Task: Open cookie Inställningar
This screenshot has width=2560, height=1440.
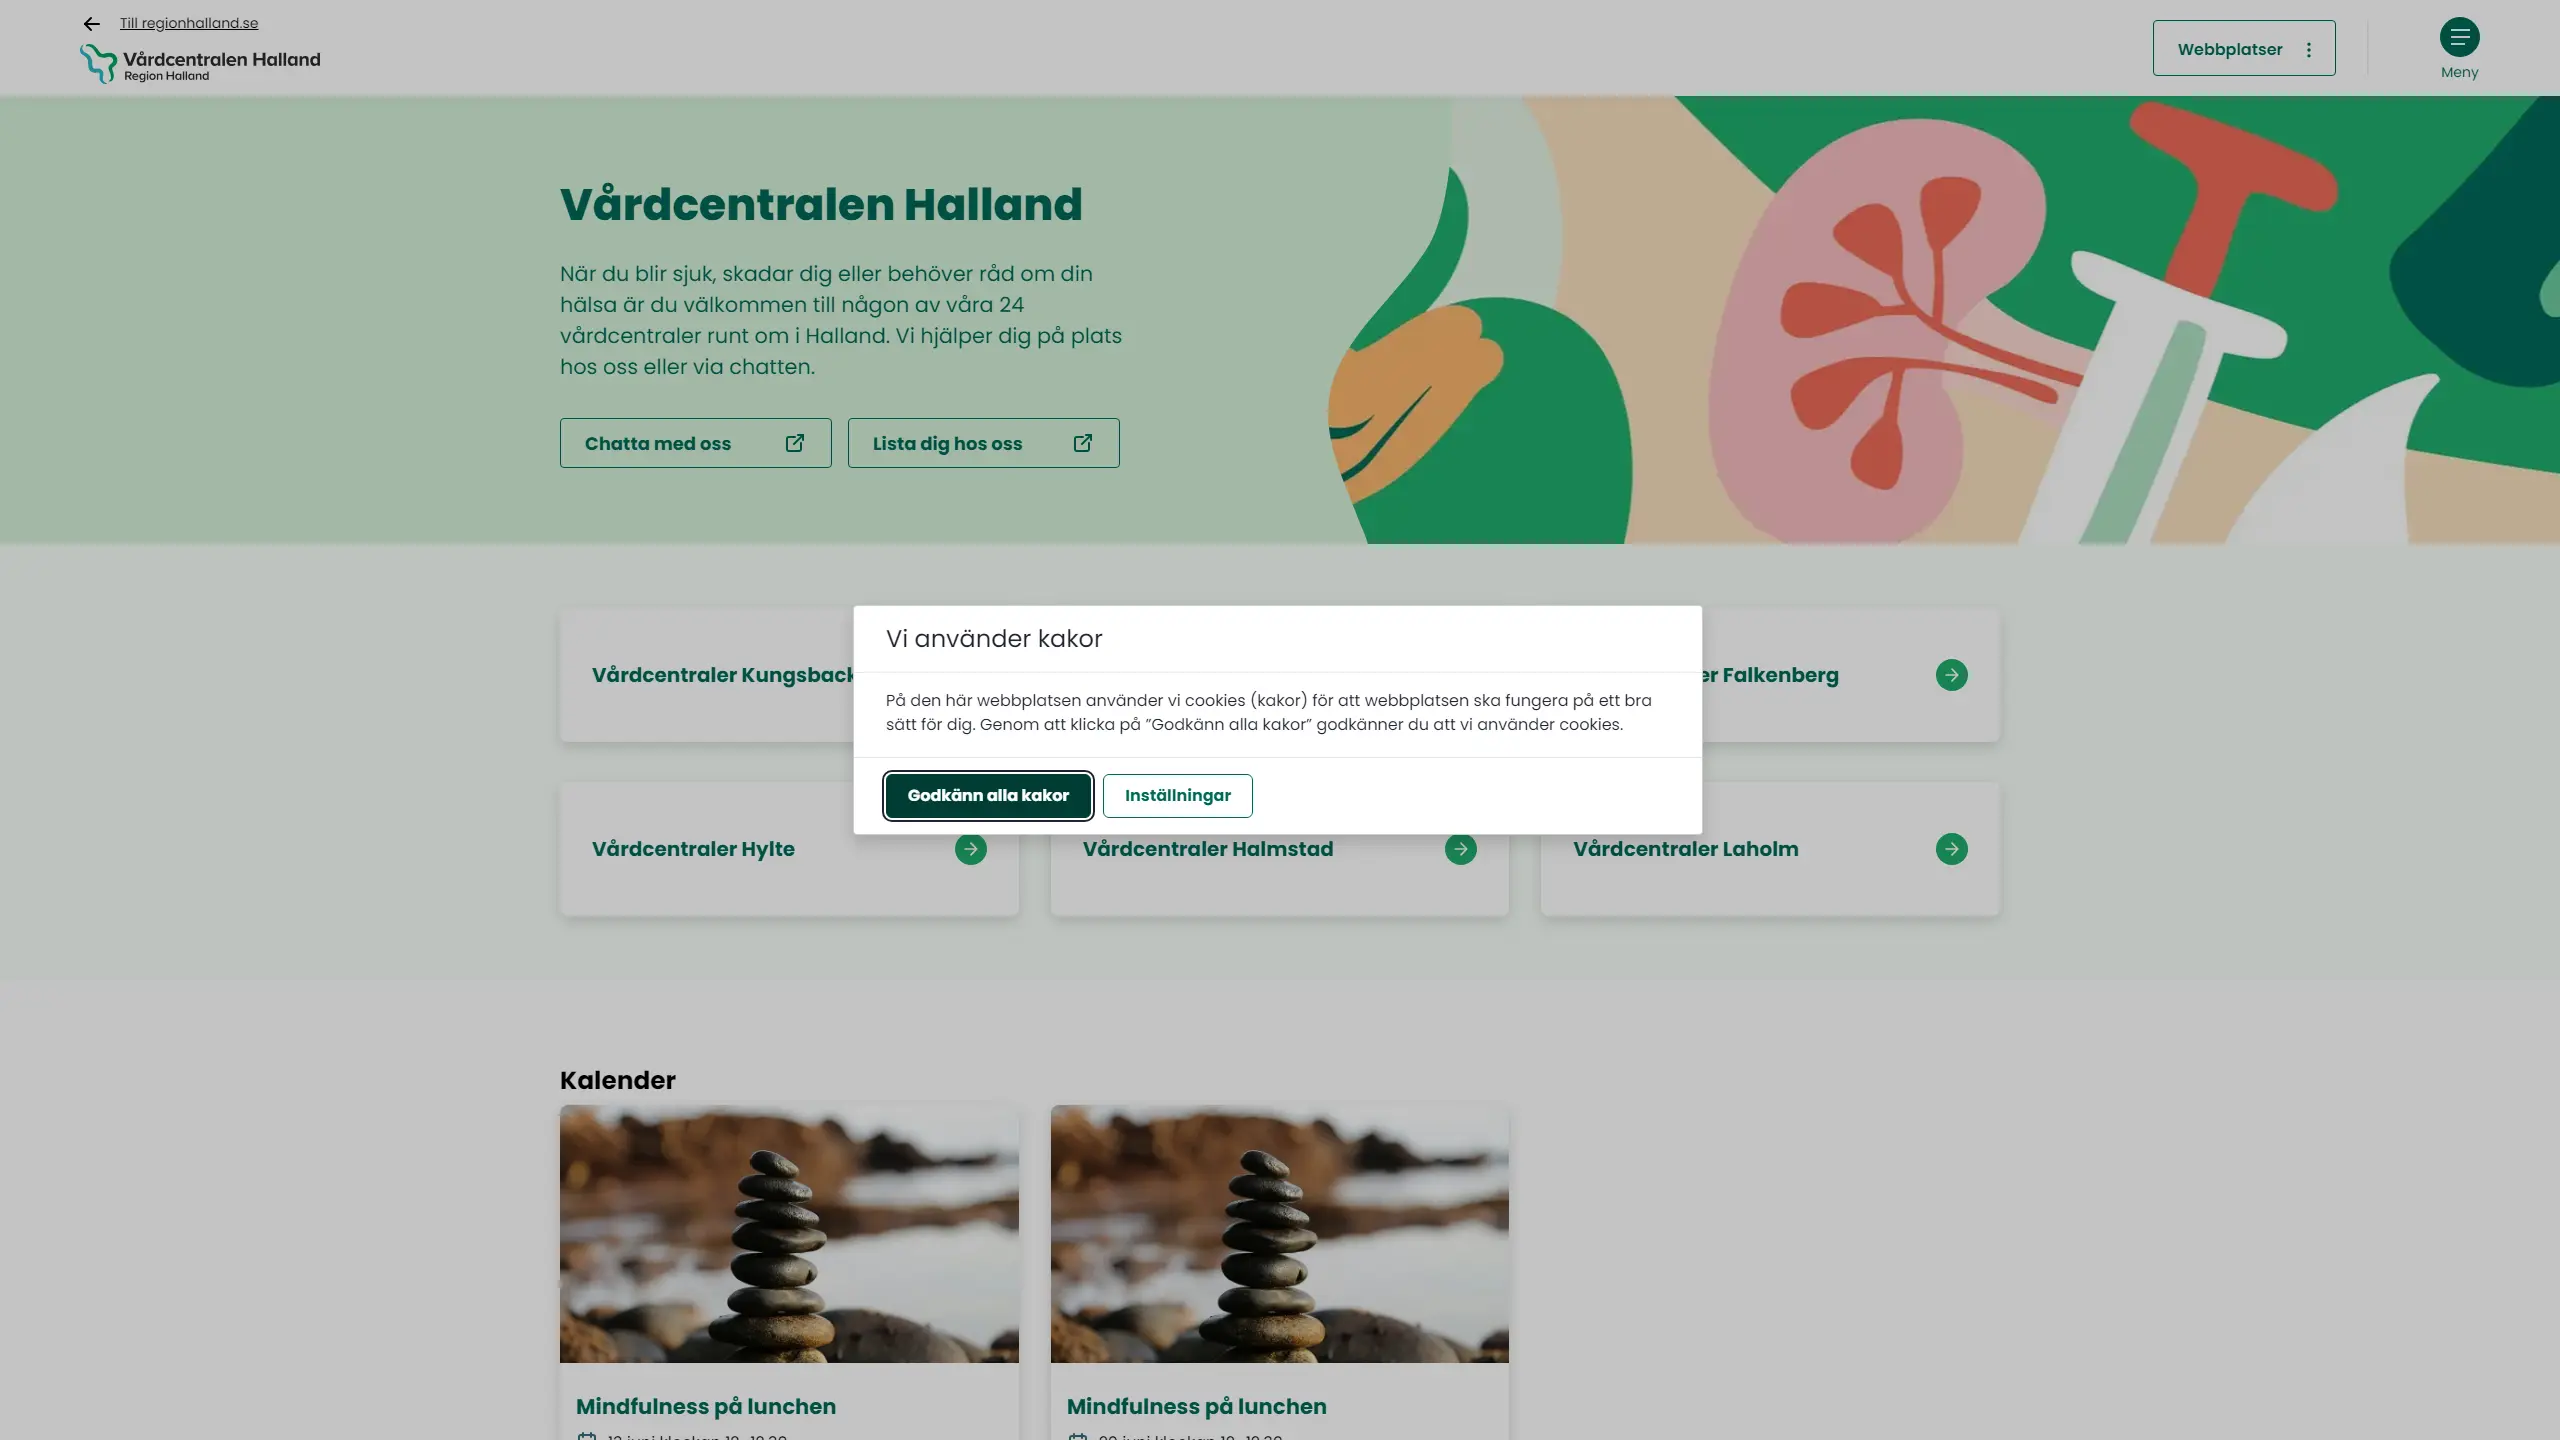Action: coord(1178,796)
